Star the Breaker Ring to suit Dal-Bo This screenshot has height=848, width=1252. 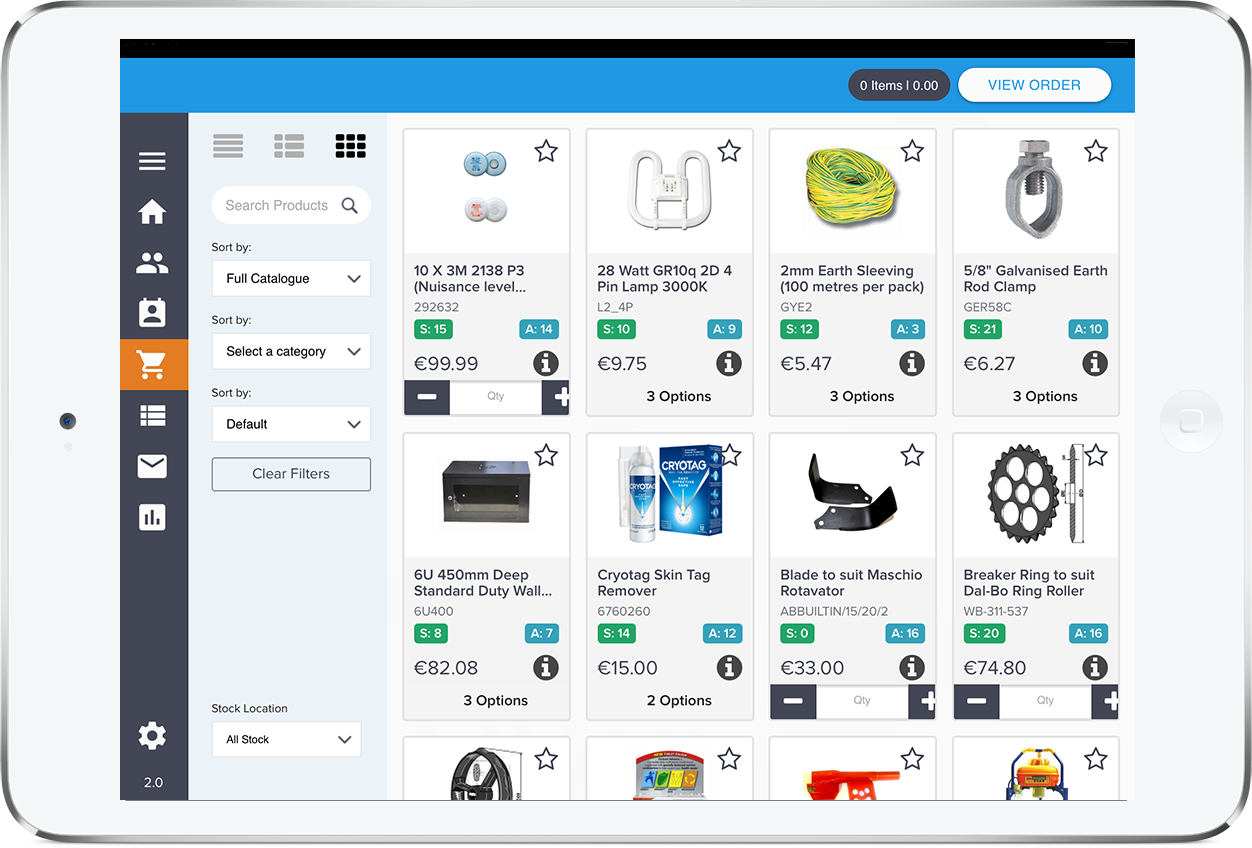(x=1096, y=456)
